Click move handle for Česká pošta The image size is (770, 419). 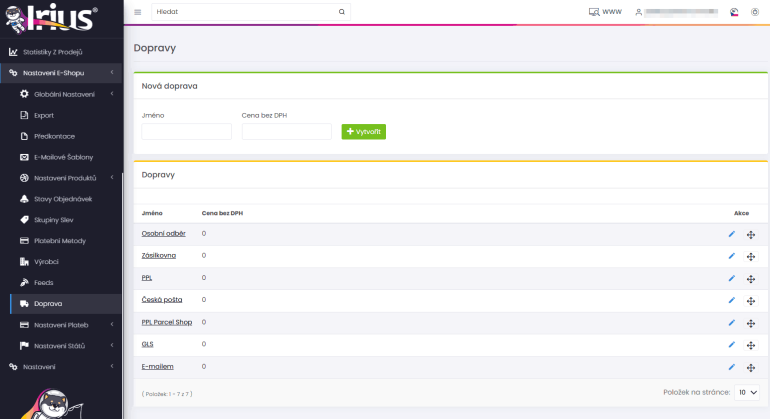point(751,301)
